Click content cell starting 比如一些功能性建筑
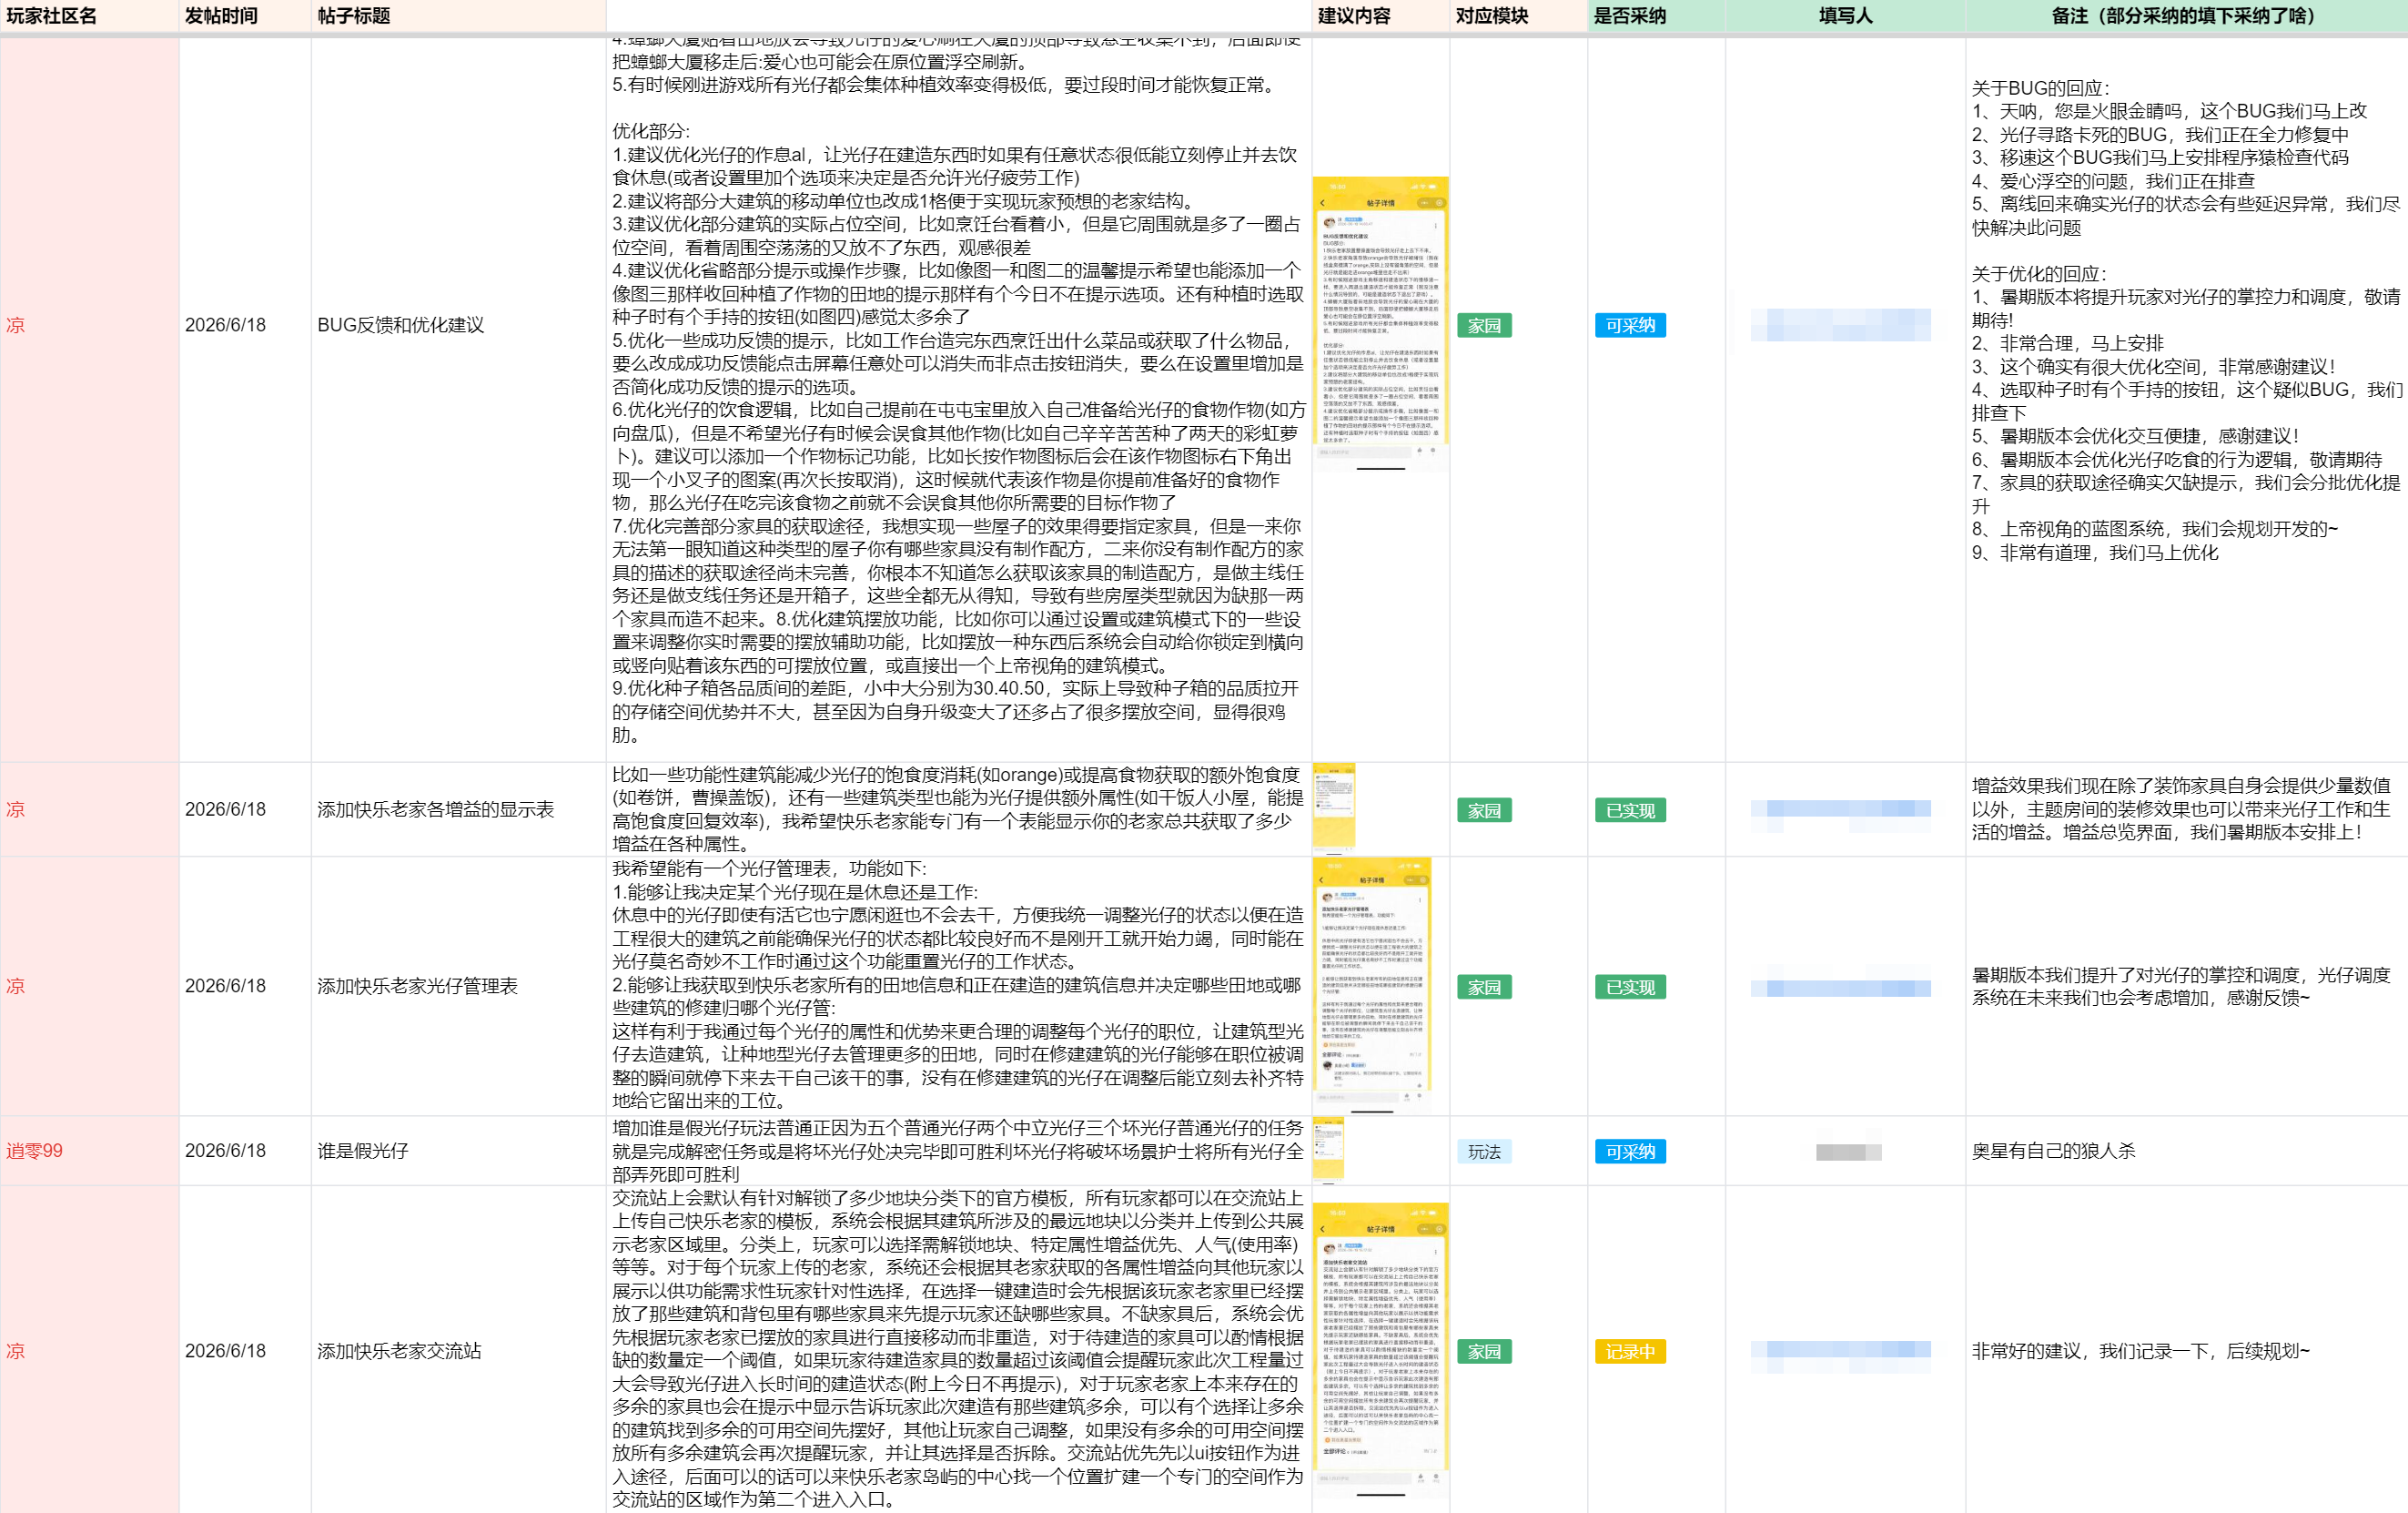The height and width of the screenshot is (1513, 2408). [x=958, y=809]
